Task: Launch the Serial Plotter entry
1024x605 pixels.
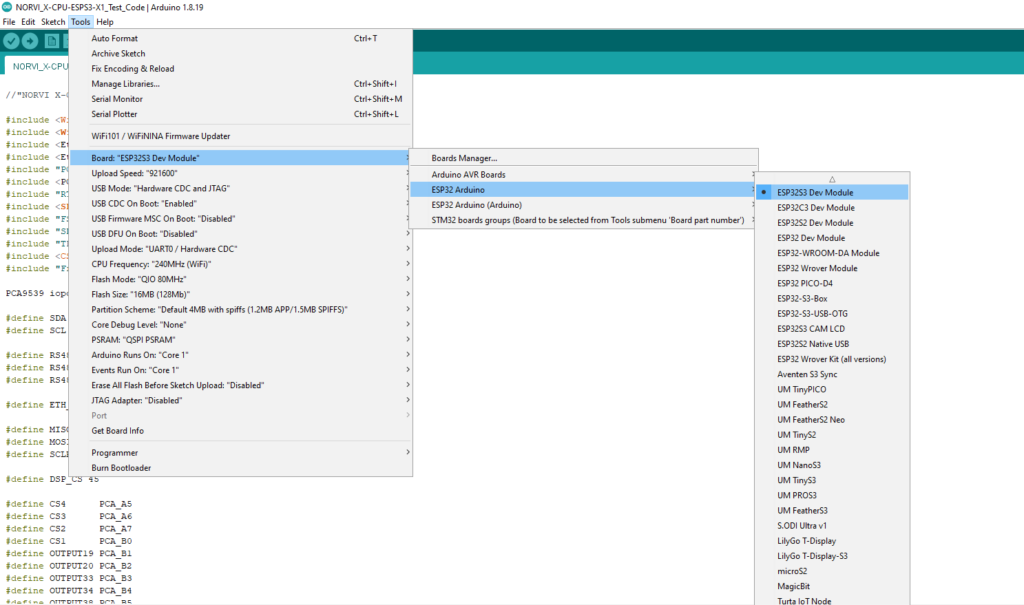Action: pos(240,114)
